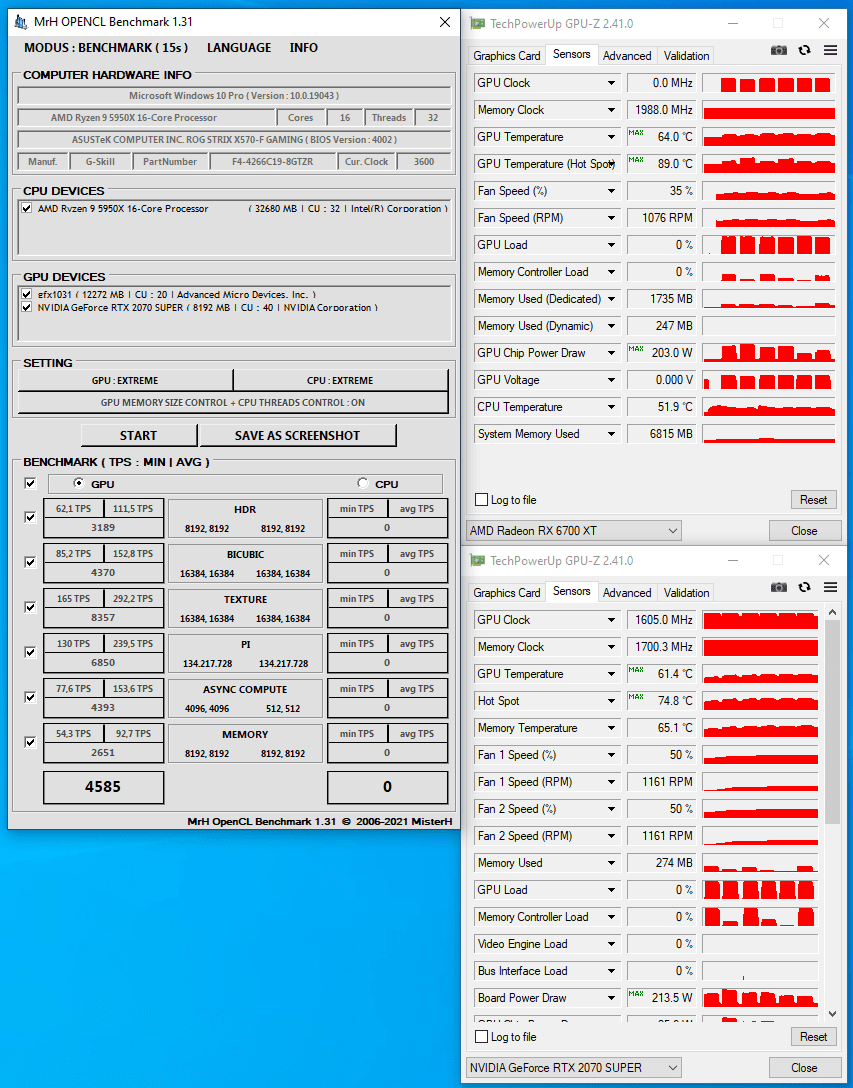Select the CPU radio button
Image resolution: width=853 pixels, height=1088 pixels.
coord(362,483)
